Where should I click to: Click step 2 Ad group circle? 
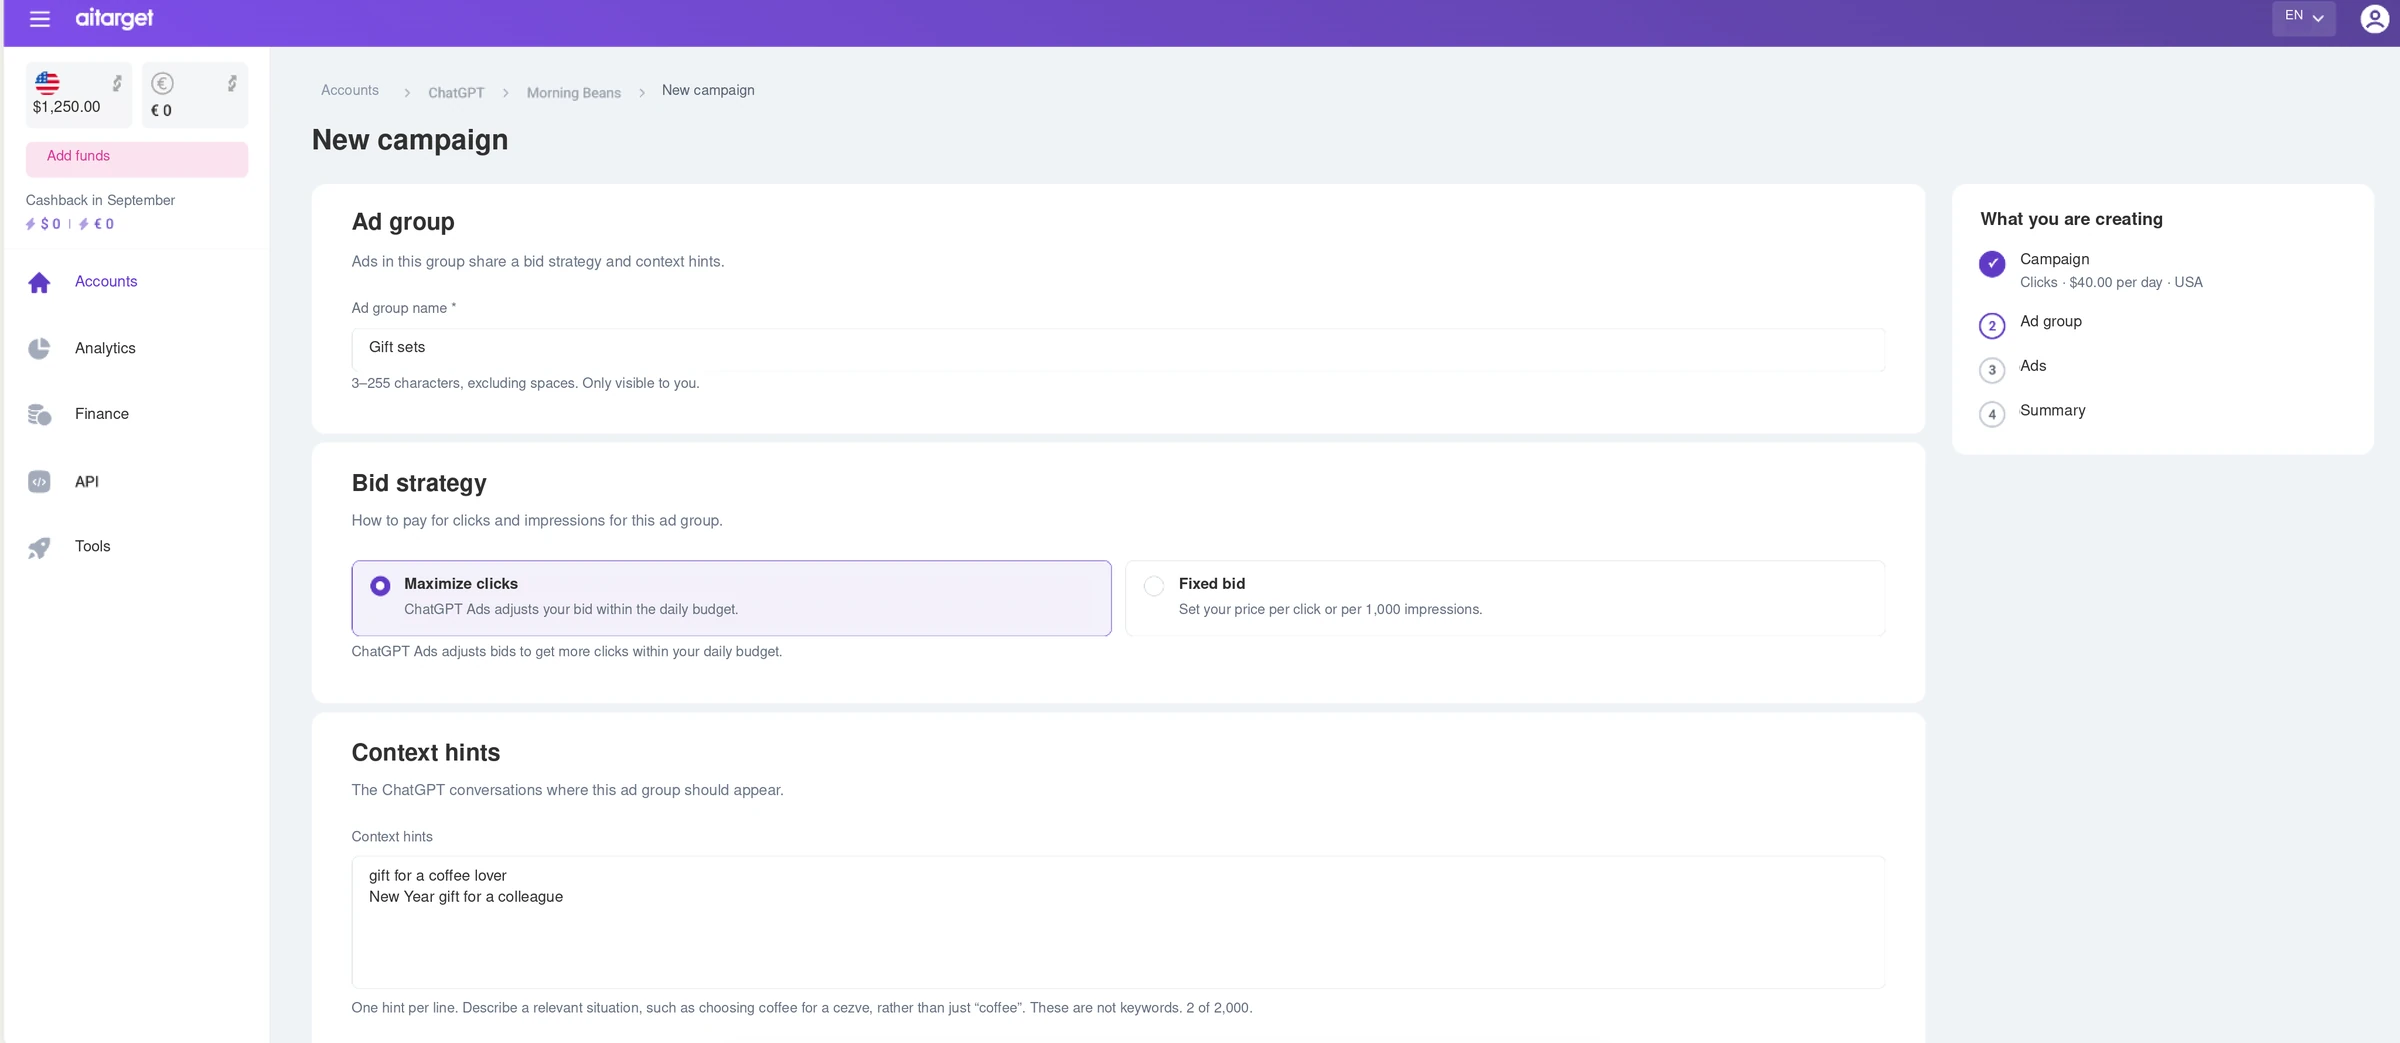1992,326
